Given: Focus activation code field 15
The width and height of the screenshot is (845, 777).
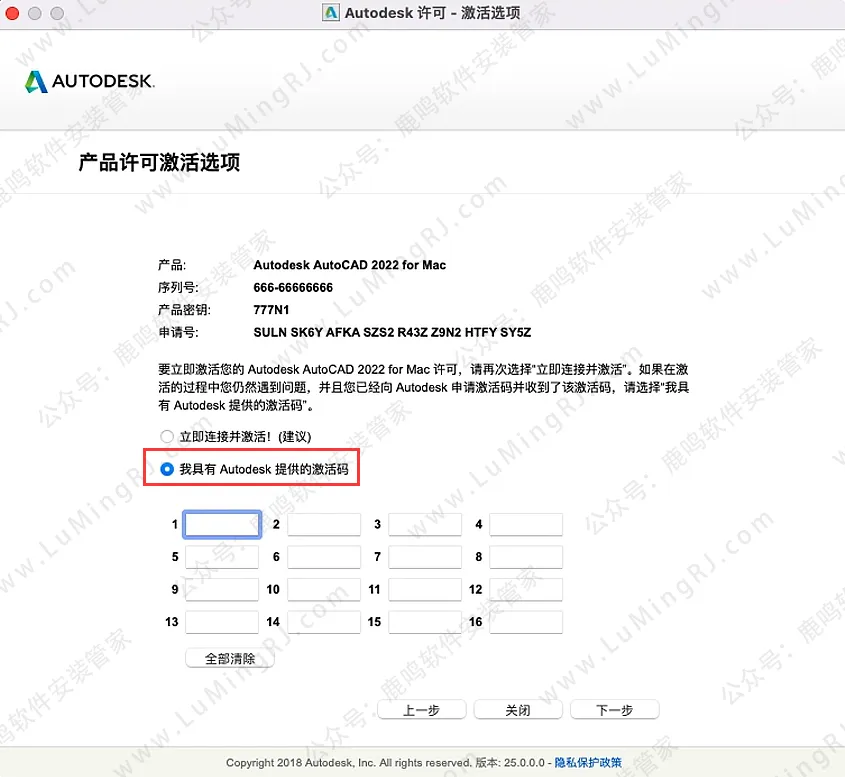Looking at the screenshot, I should pyautogui.click(x=425, y=622).
